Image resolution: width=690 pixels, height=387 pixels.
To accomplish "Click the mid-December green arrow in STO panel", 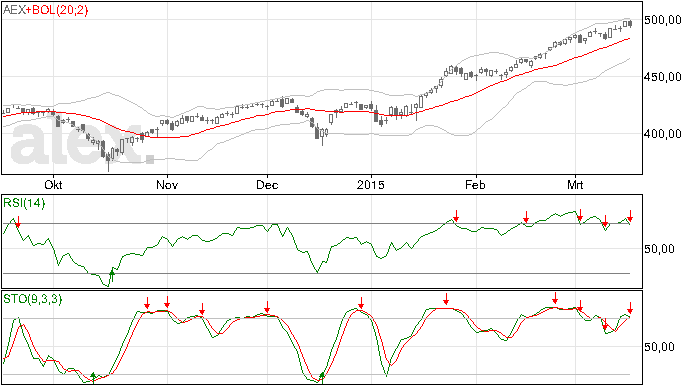I will pyautogui.click(x=322, y=377).
